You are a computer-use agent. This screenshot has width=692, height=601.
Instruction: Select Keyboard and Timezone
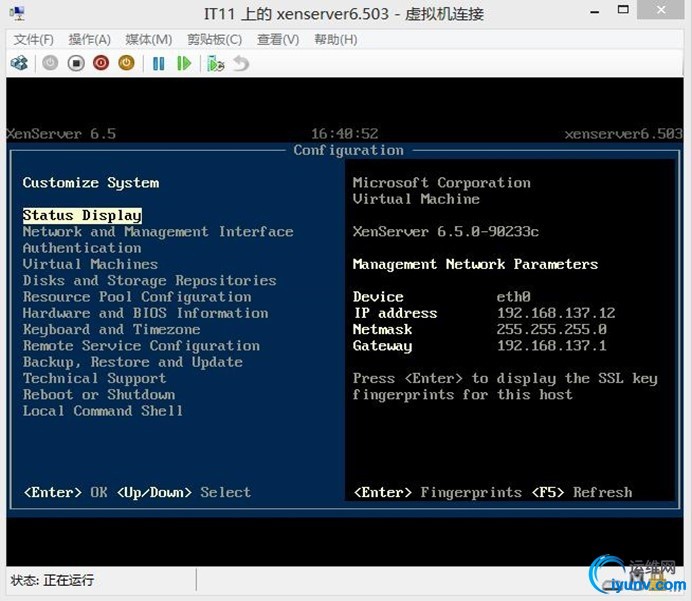coord(112,330)
